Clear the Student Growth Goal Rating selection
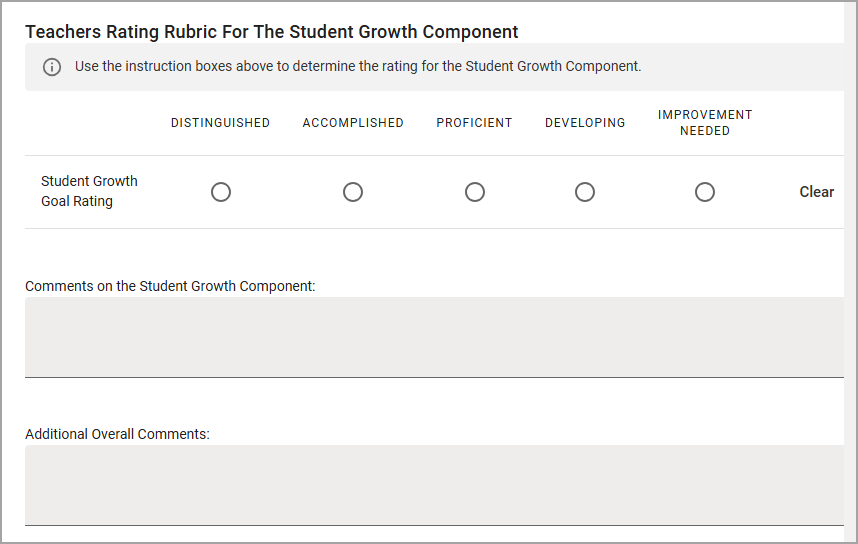Viewport: 858px width, 544px height. pyautogui.click(x=816, y=192)
